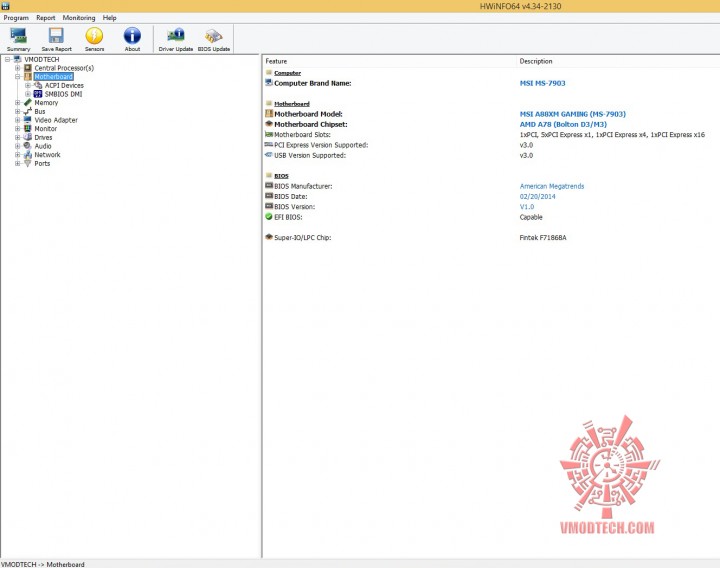Image resolution: width=720 pixels, height=568 pixels.
Task: Select the Monitor tree item
Action: 45,129
